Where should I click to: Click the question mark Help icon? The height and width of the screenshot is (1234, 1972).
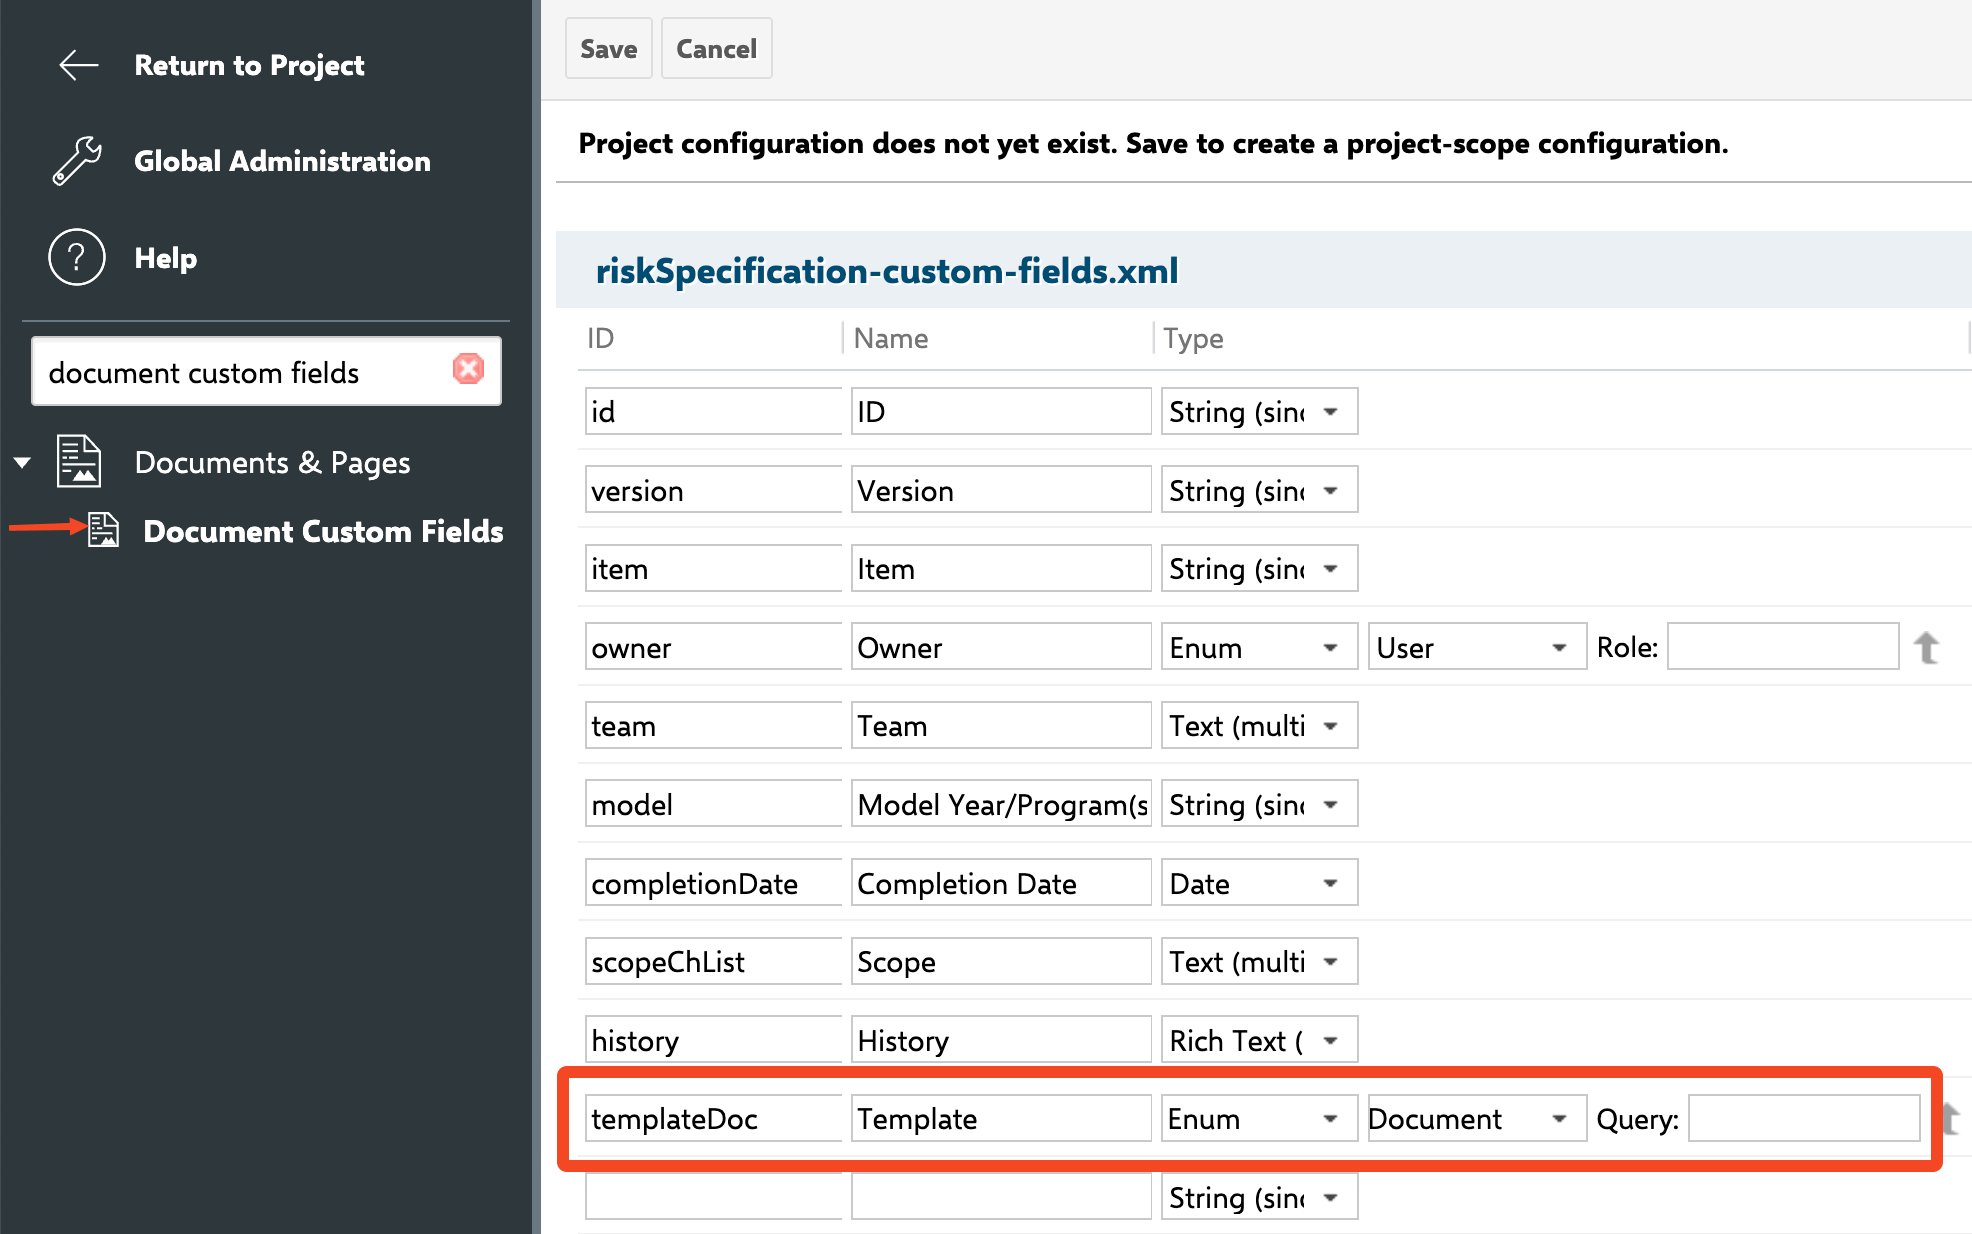coord(77,257)
